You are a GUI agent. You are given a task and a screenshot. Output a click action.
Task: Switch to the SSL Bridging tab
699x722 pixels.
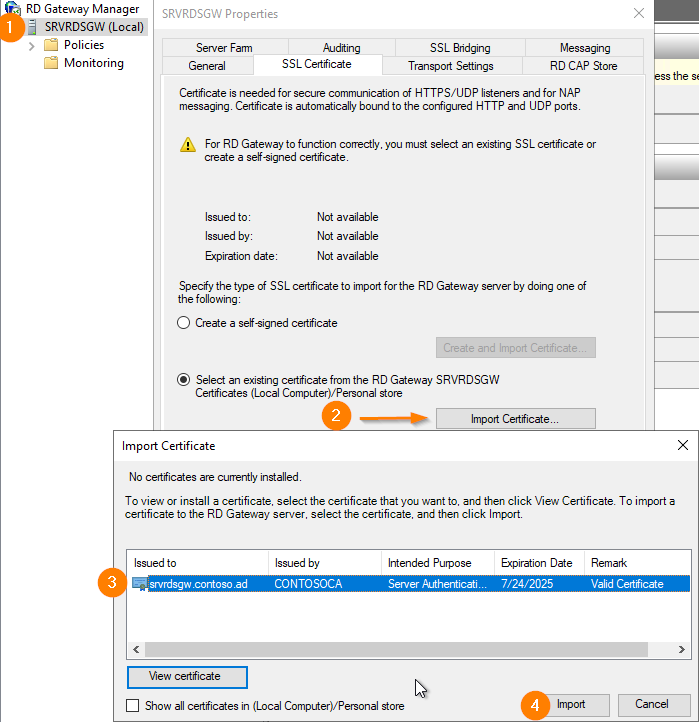click(460, 47)
